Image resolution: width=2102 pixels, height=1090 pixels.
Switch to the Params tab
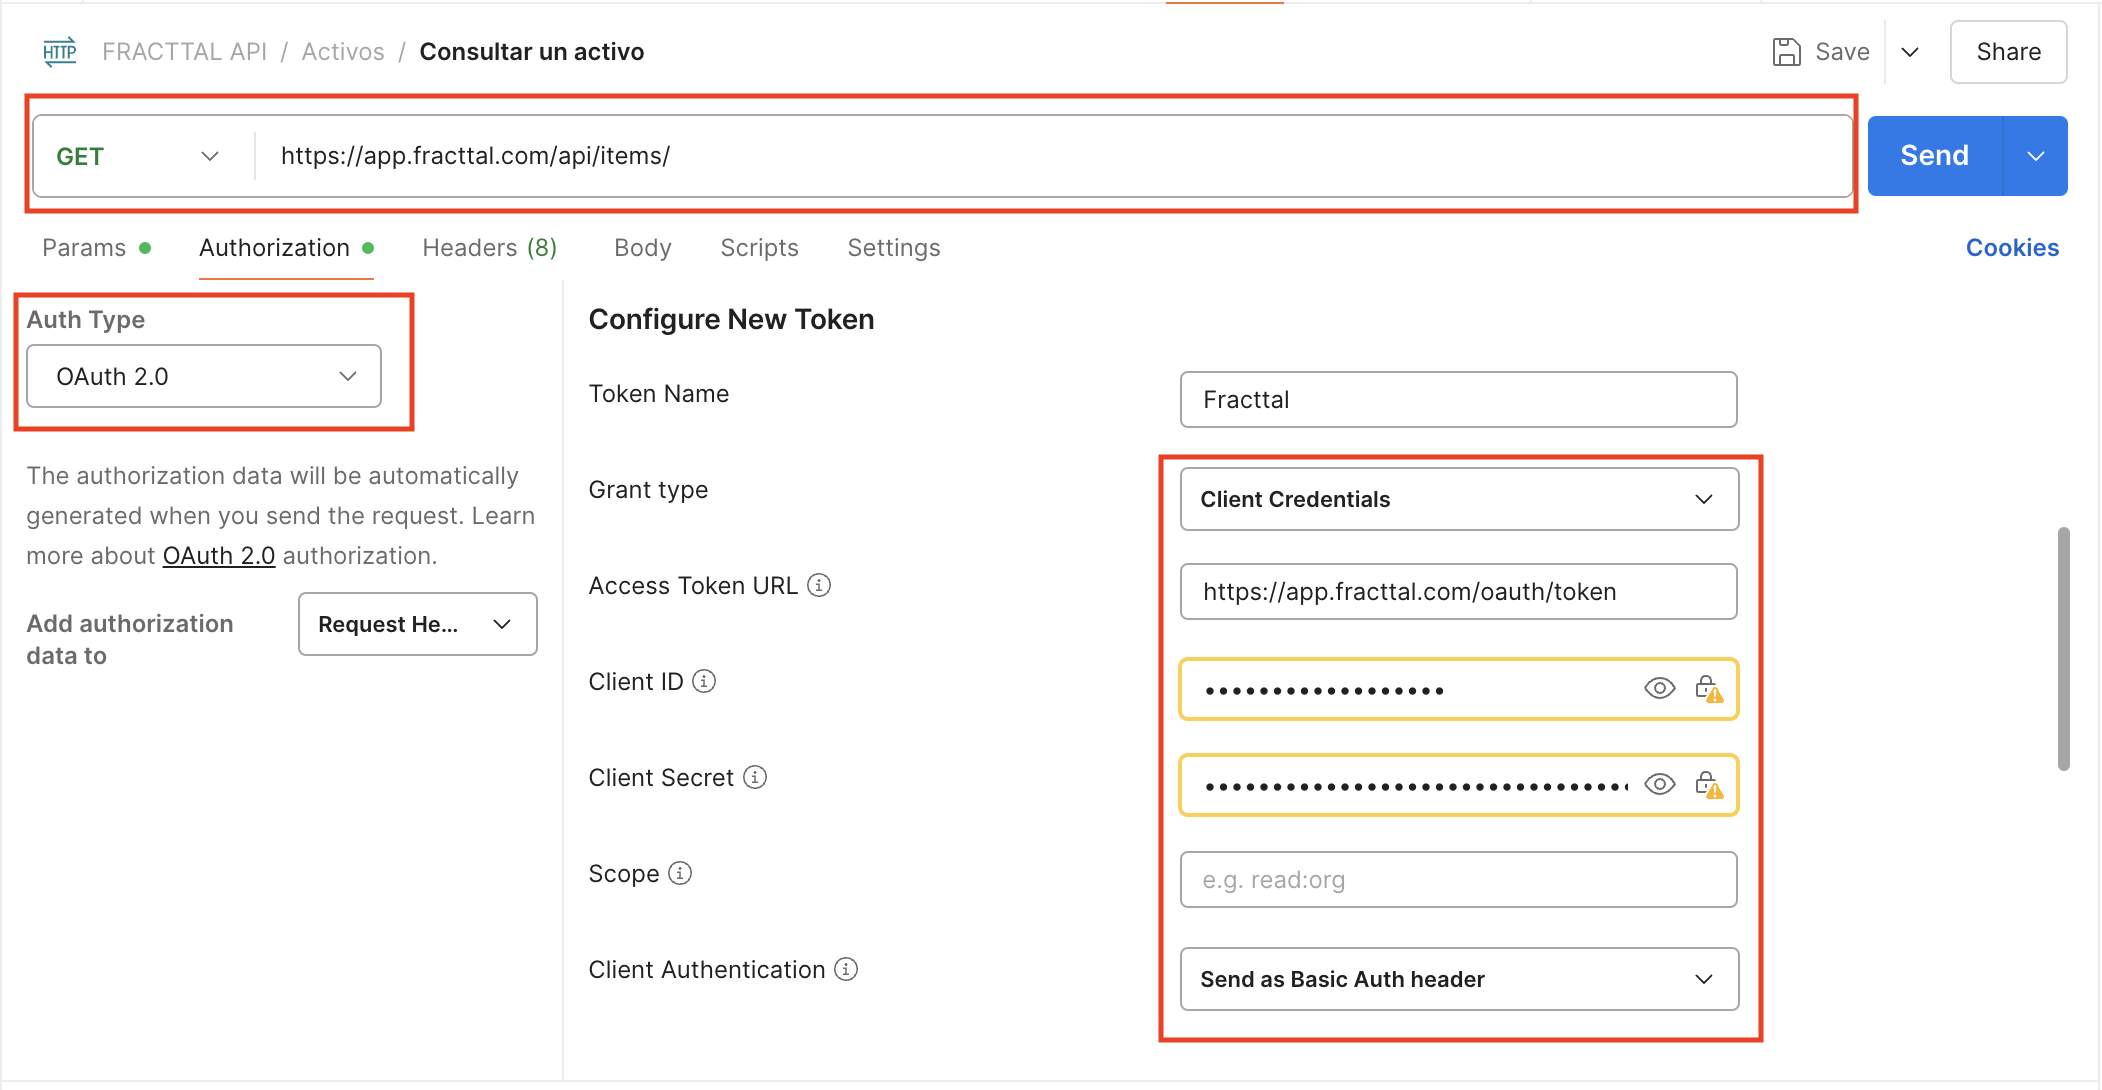tap(95, 248)
